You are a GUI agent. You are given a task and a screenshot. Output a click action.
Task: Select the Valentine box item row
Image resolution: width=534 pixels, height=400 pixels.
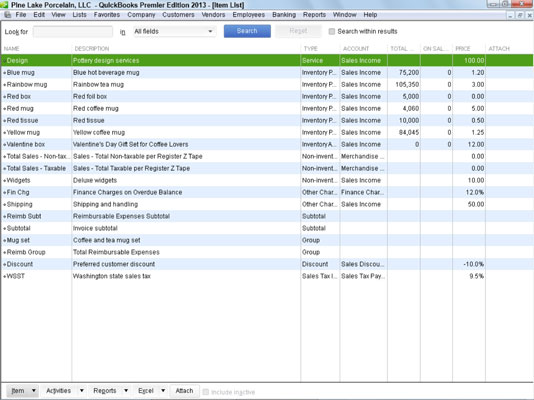pos(267,144)
